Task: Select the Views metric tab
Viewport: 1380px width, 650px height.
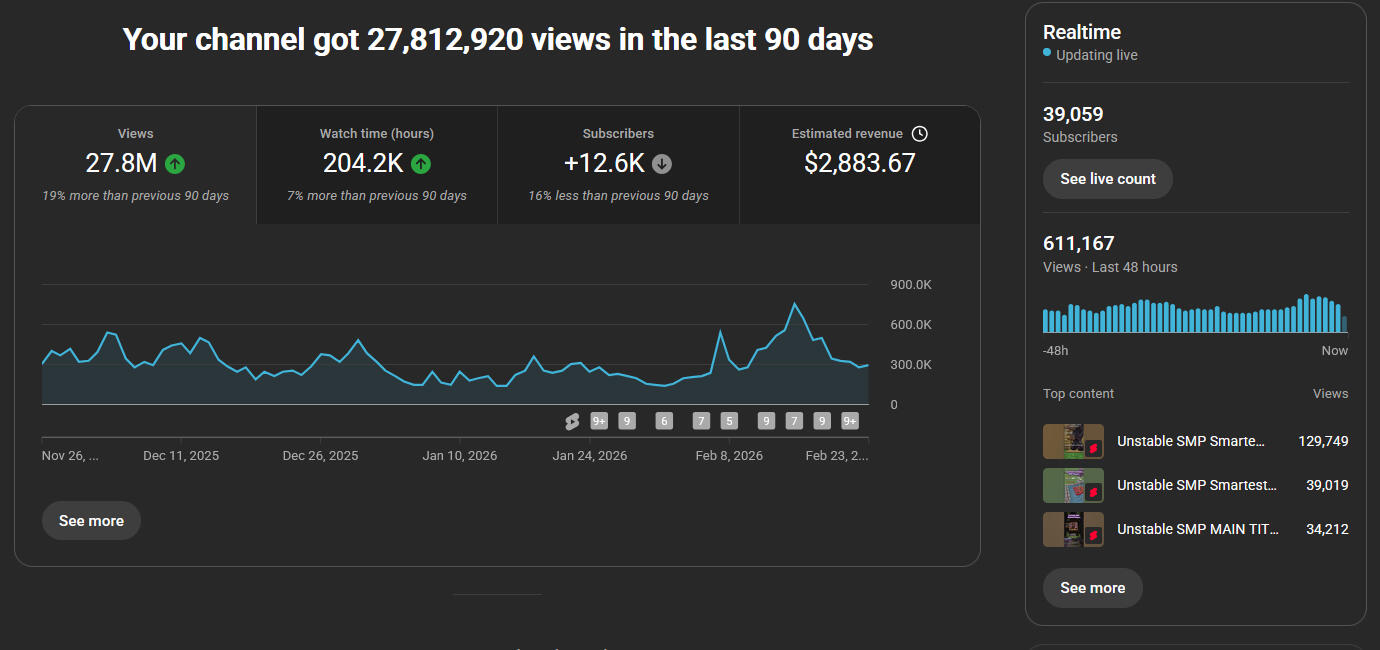Action: pos(136,165)
